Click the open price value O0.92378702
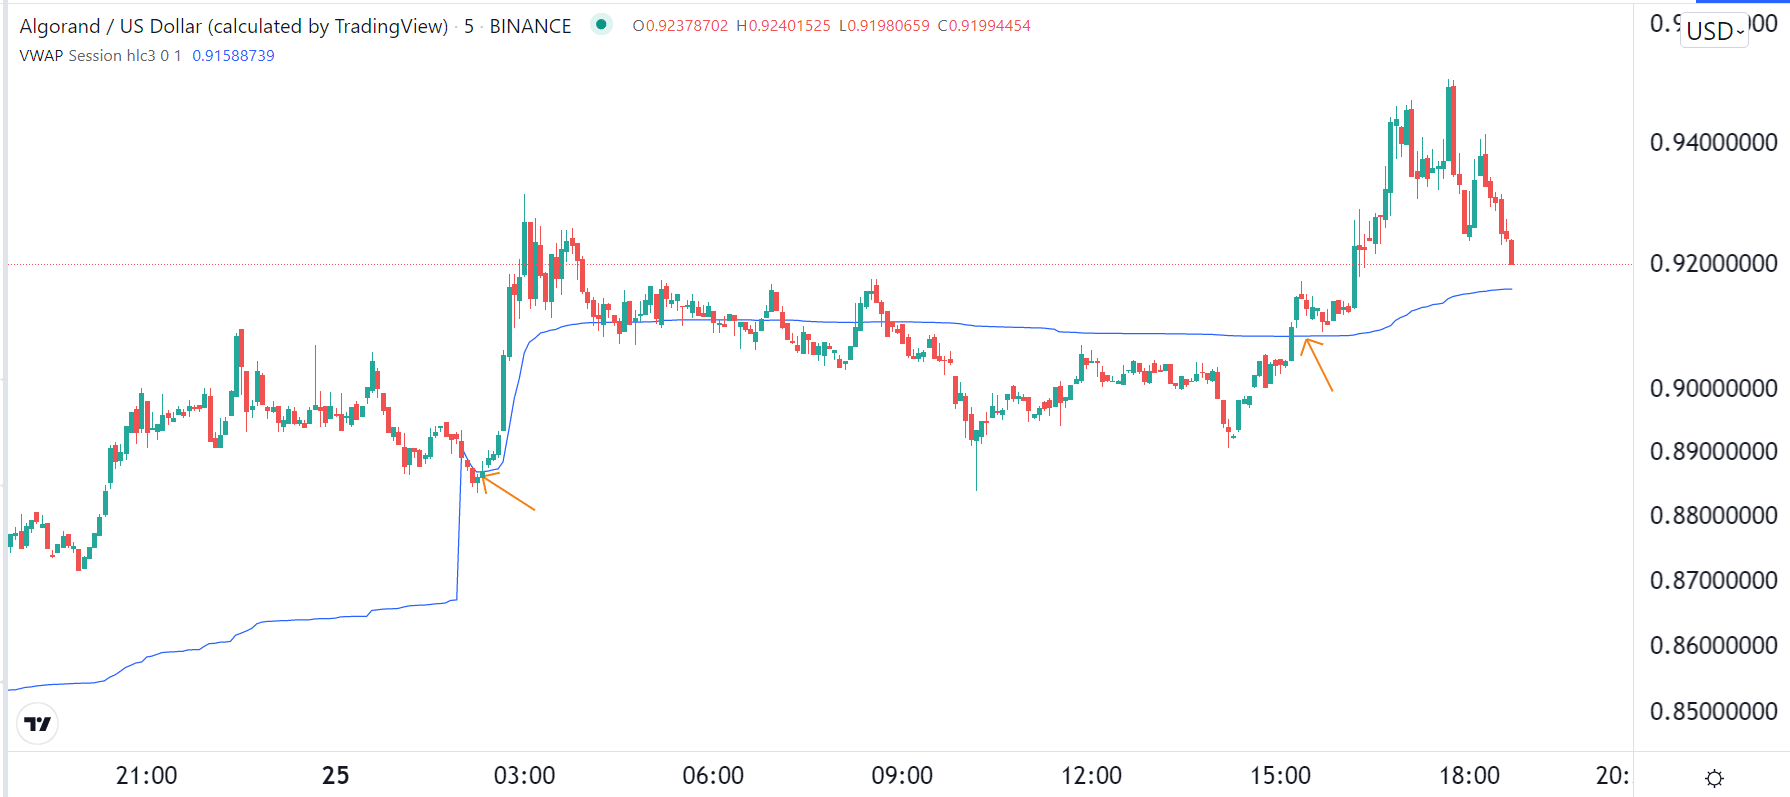 tap(680, 26)
